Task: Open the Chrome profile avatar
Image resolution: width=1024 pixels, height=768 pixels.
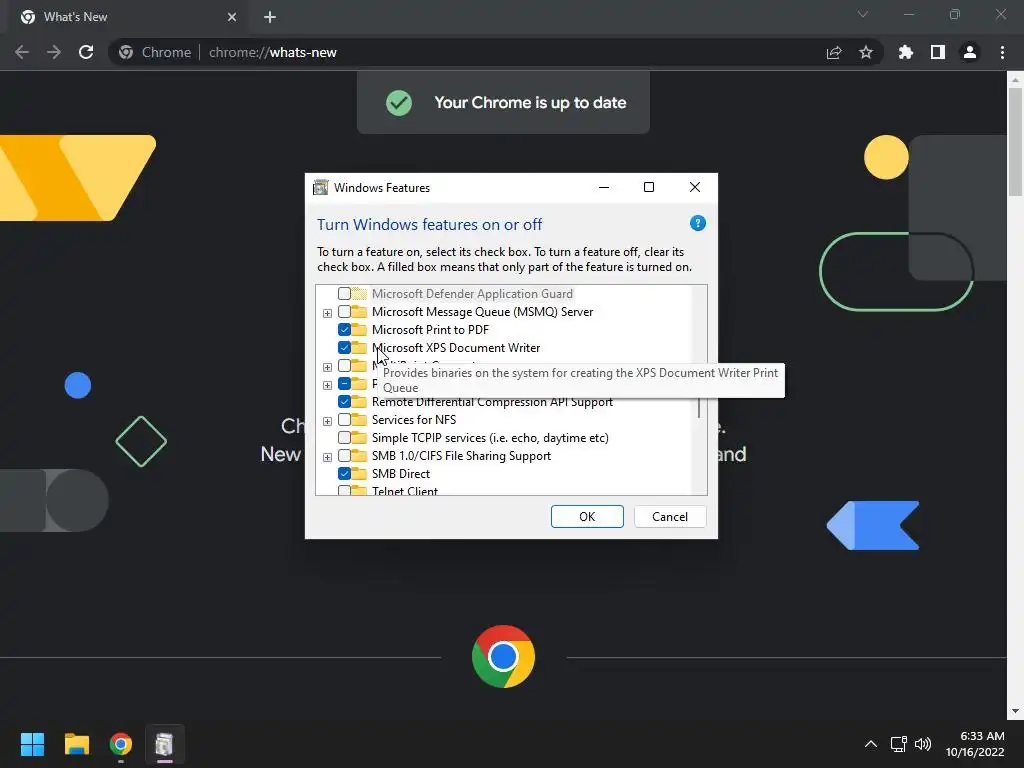Action: [970, 52]
